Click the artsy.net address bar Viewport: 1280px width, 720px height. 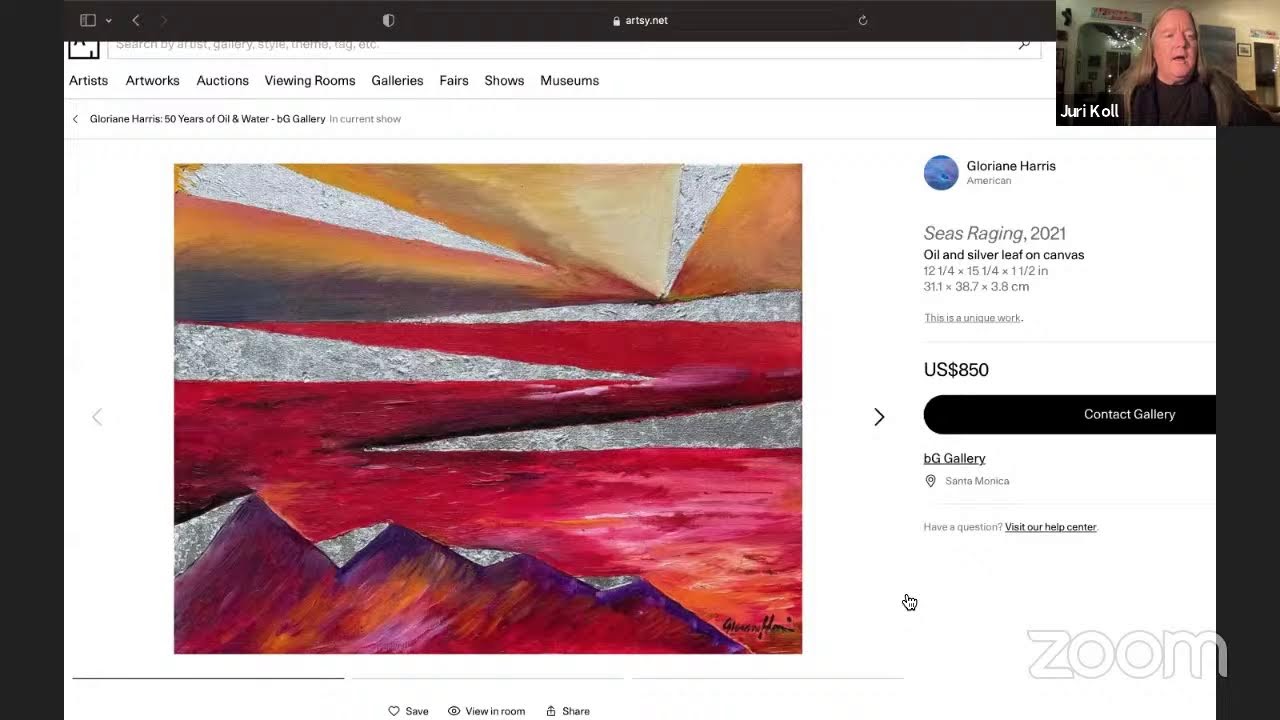click(x=640, y=20)
